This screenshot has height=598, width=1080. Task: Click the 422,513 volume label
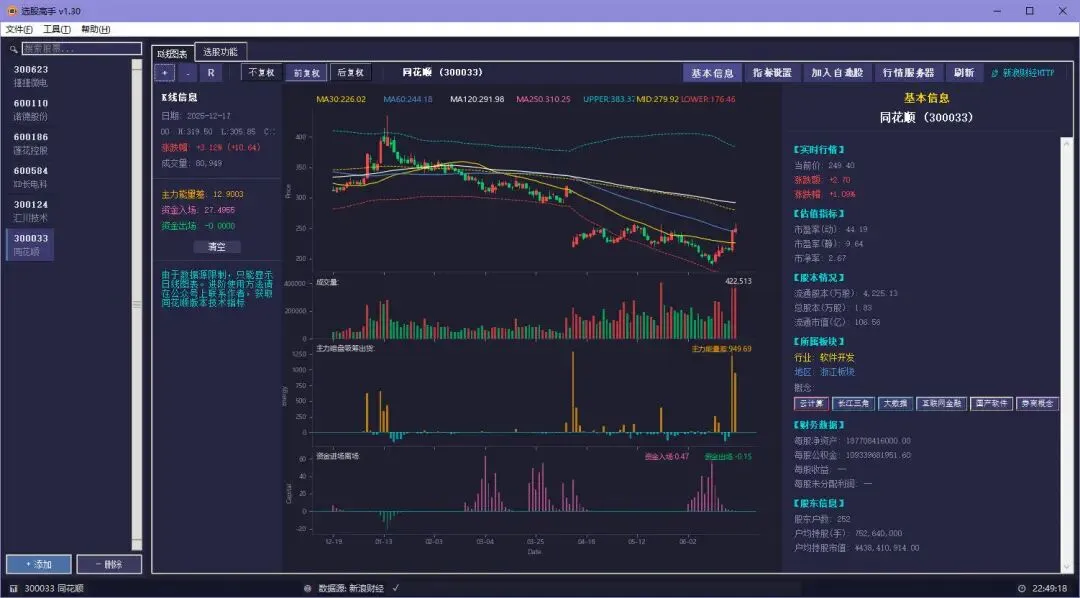click(x=738, y=281)
